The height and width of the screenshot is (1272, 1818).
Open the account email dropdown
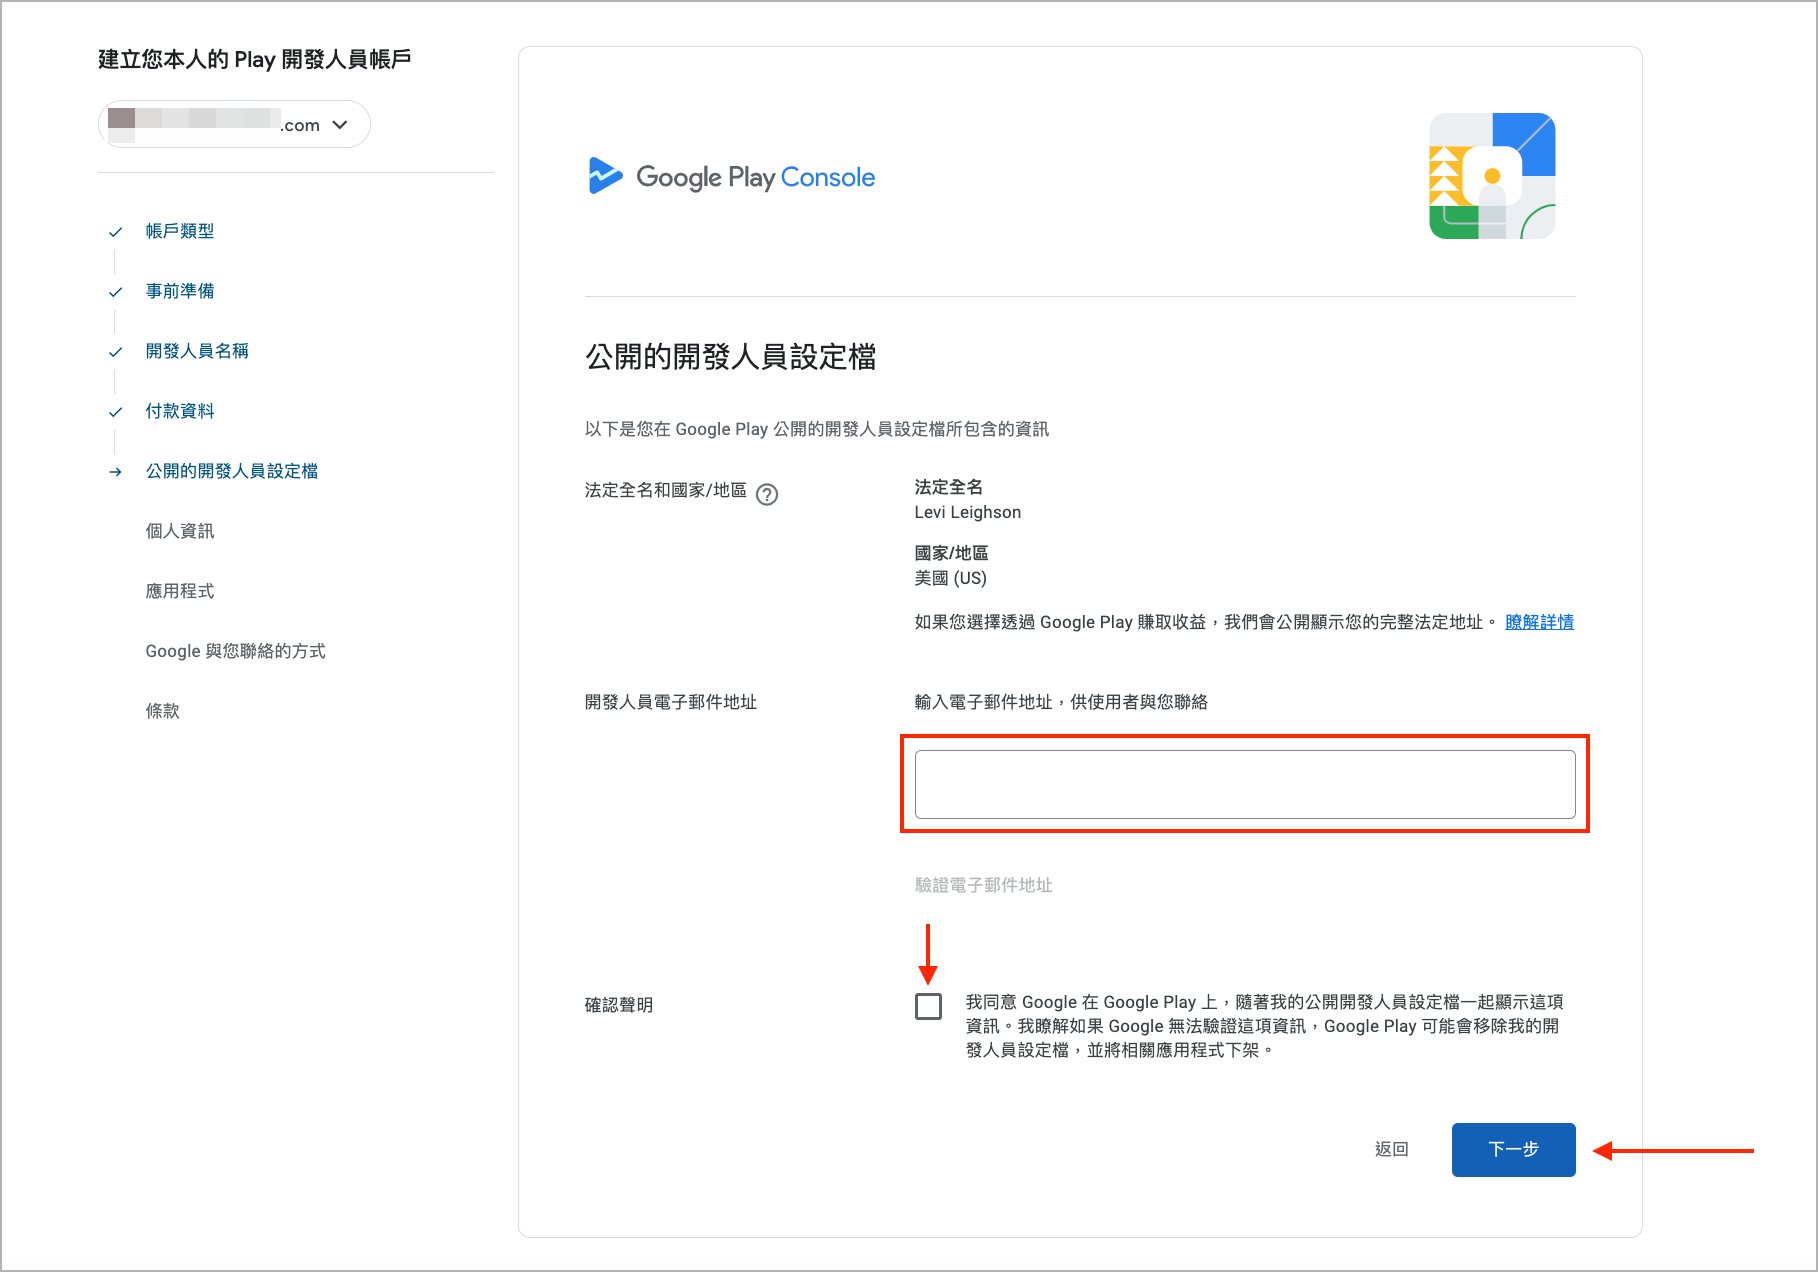[x=234, y=124]
